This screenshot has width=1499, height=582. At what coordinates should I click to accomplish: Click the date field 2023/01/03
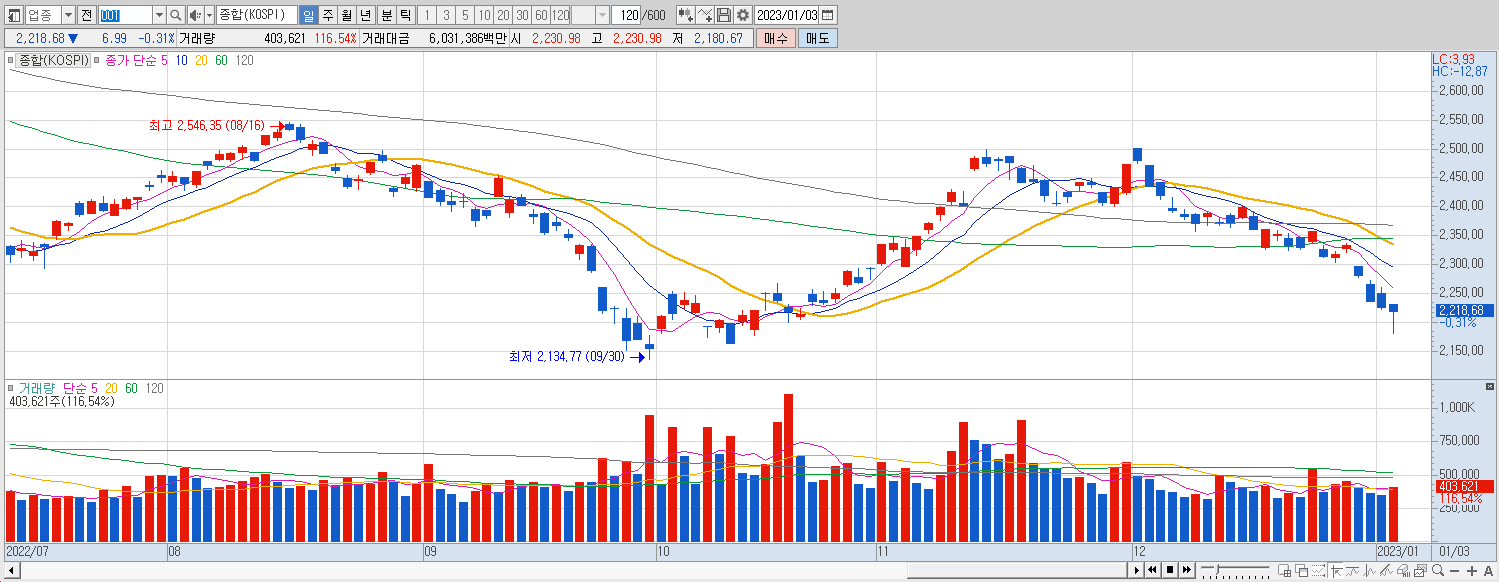click(x=787, y=15)
